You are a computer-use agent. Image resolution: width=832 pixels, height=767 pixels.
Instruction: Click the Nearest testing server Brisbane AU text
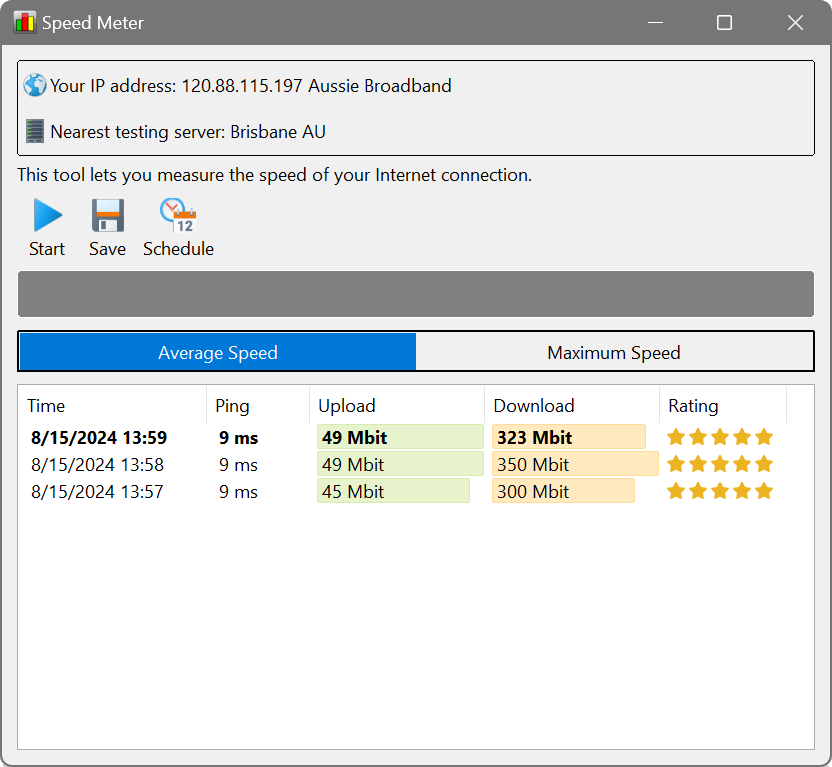(188, 132)
